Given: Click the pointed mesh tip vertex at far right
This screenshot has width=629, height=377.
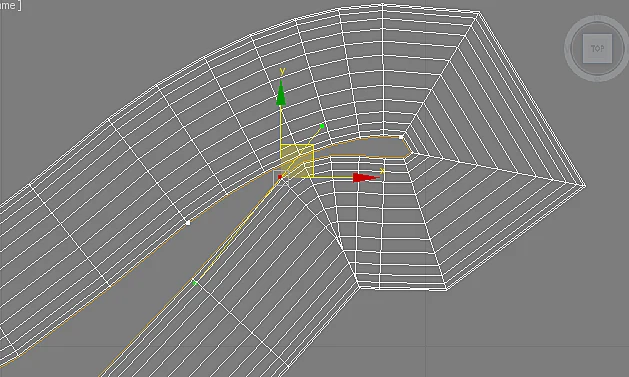Looking at the screenshot, I should click(584, 185).
